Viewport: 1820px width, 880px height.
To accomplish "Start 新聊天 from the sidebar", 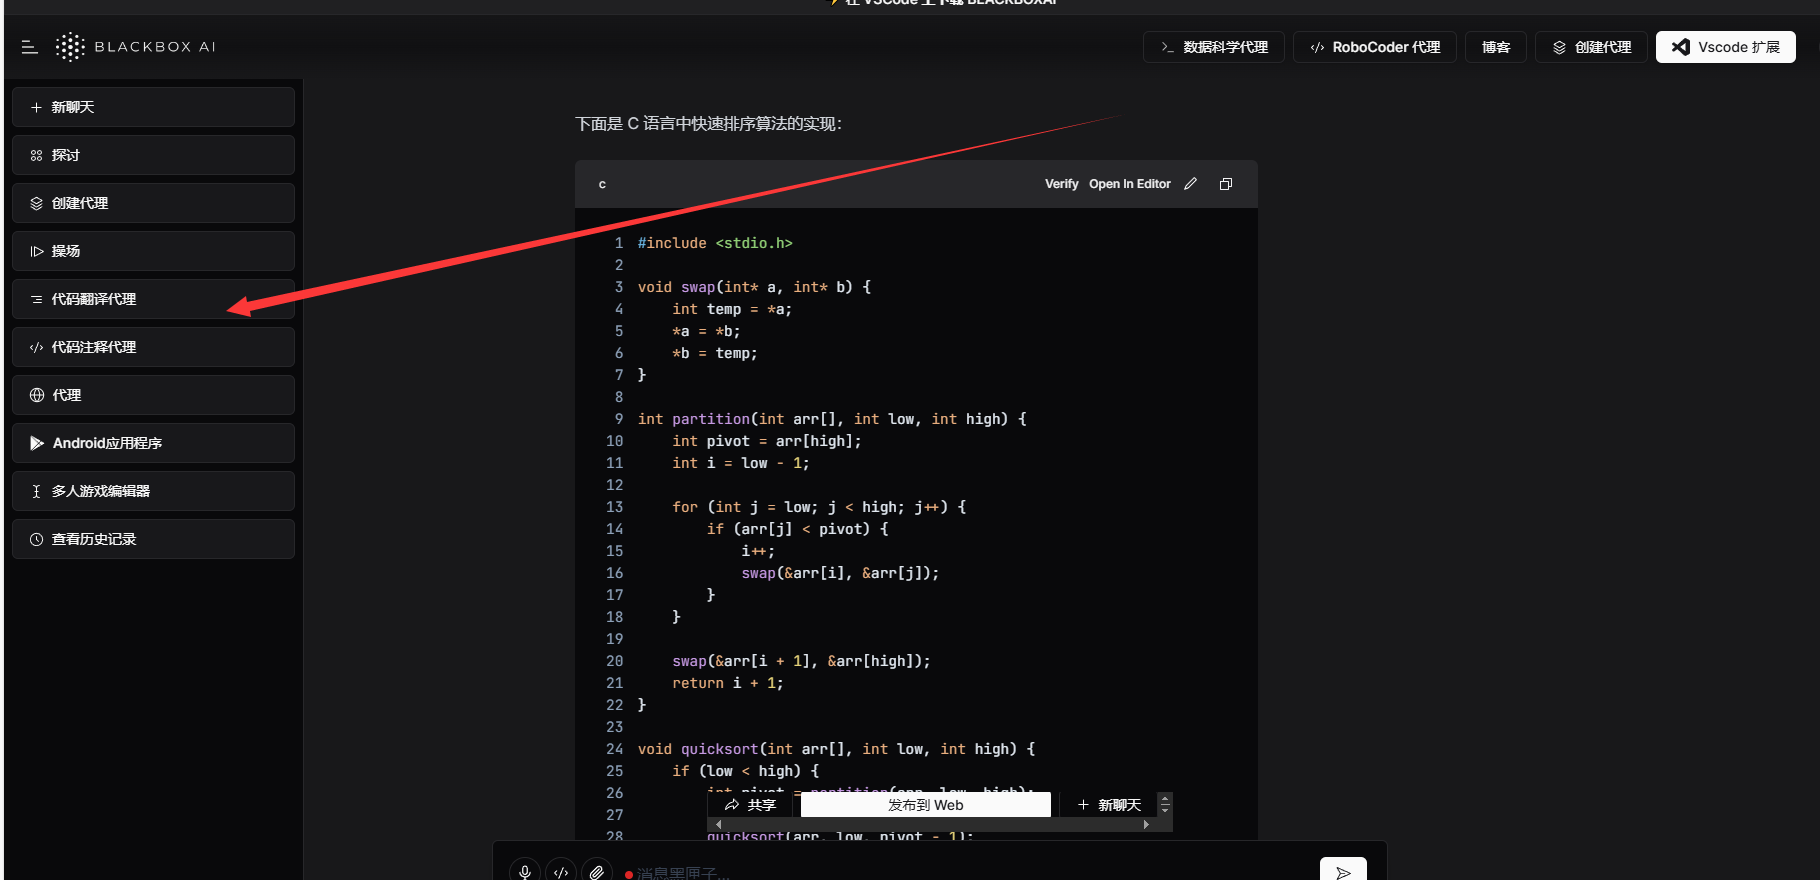I will (x=153, y=107).
